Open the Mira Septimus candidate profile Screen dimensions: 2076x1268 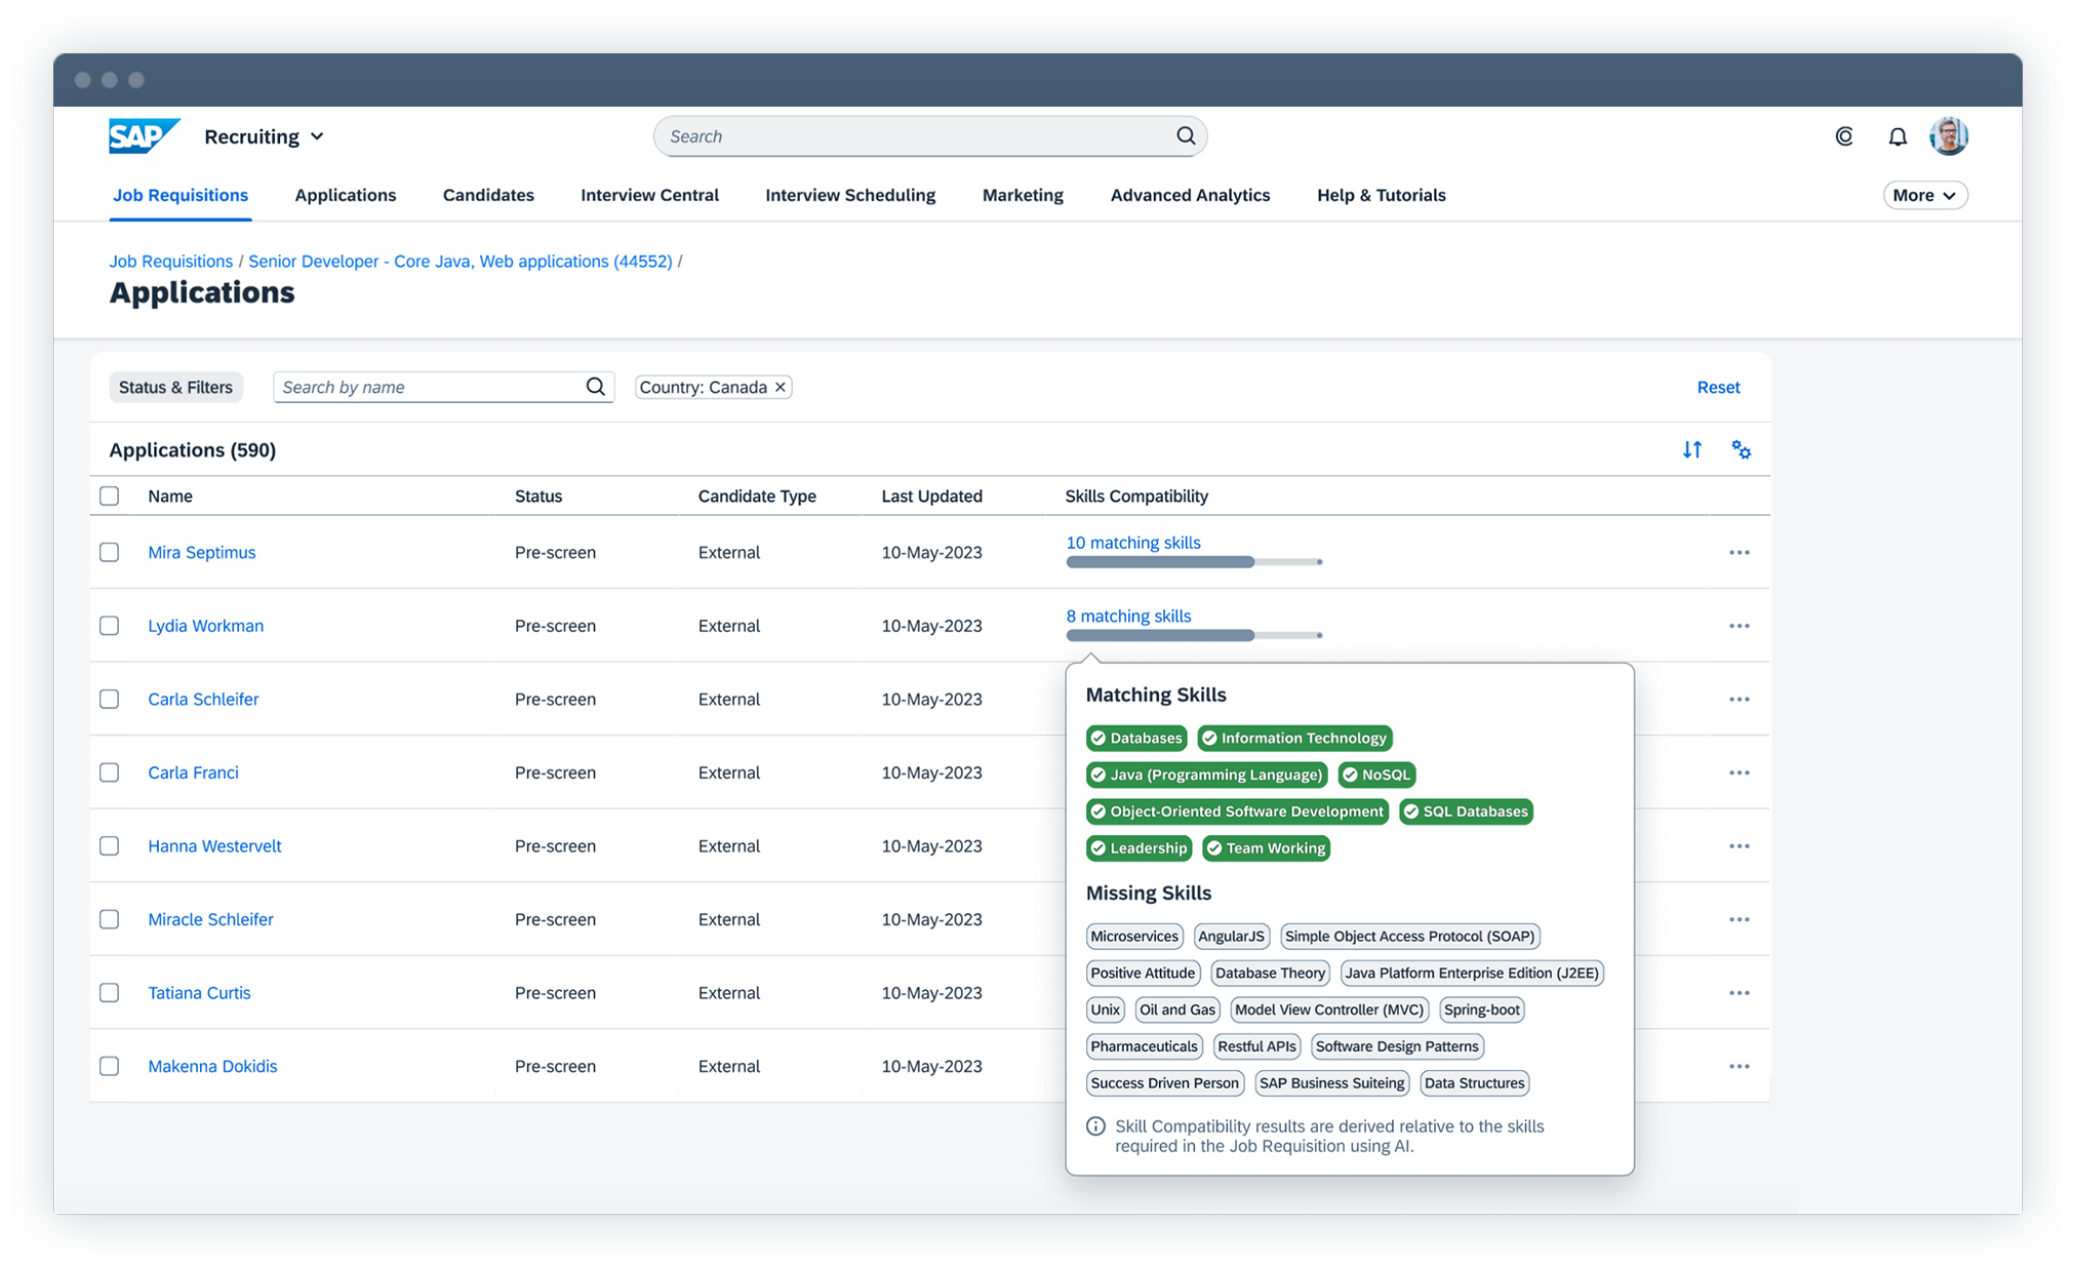pyautogui.click(x=202, y=552)
